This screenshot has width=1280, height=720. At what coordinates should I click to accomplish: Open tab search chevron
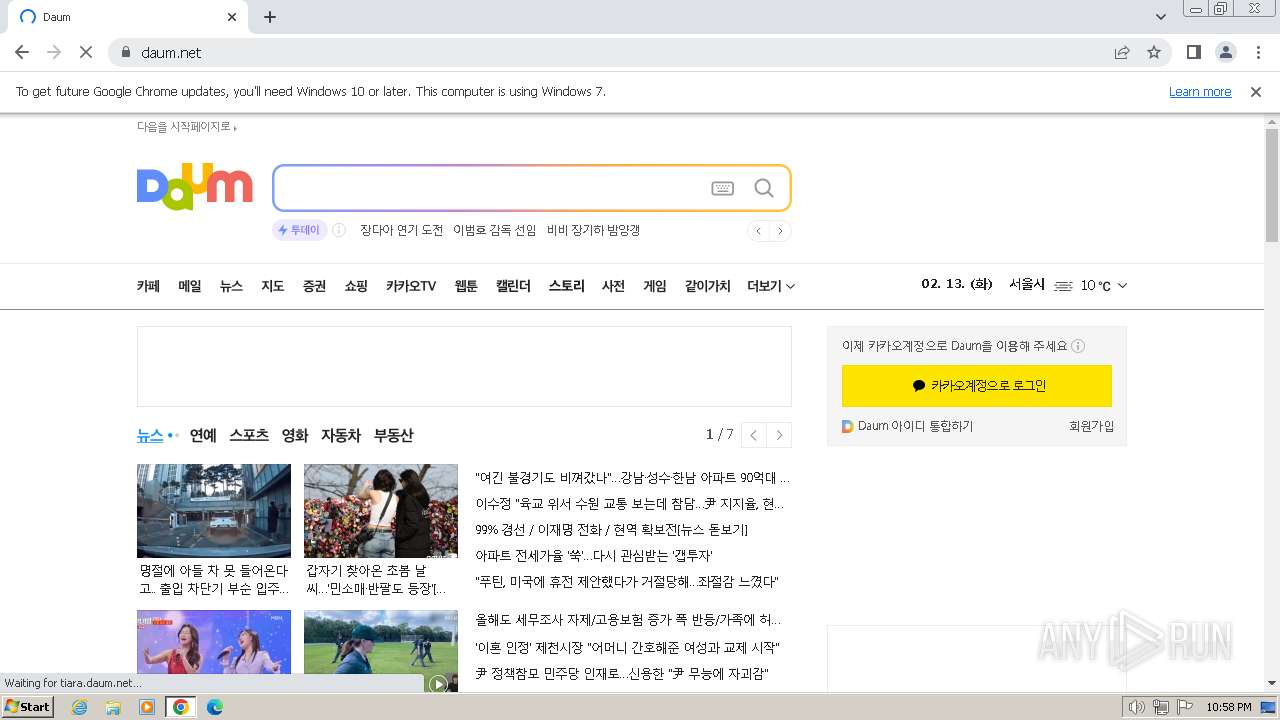click(x=1160, y=17)
